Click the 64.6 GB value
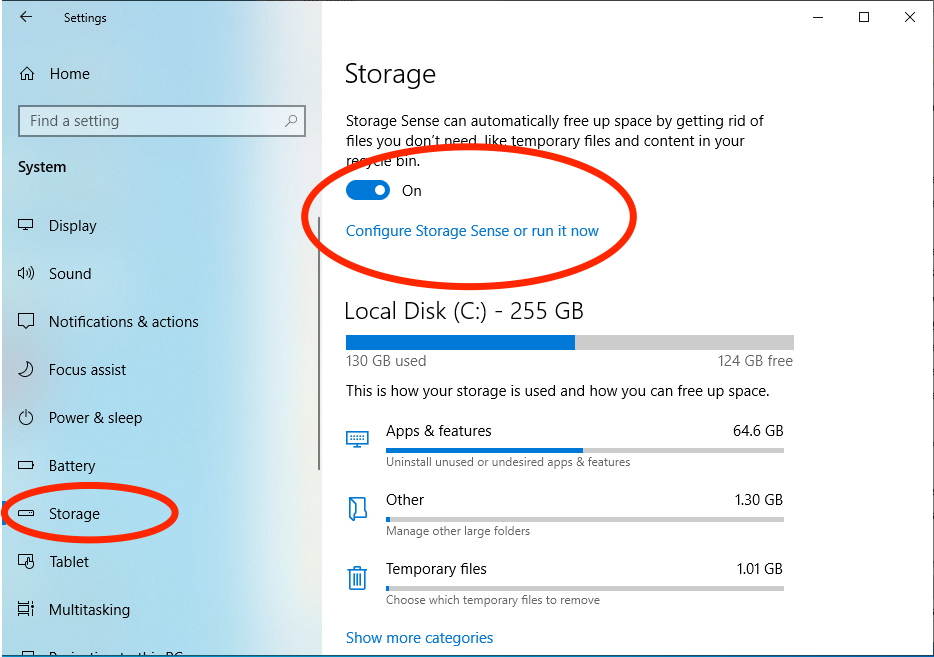Viewport: 934px width, 657px height. 758,431
